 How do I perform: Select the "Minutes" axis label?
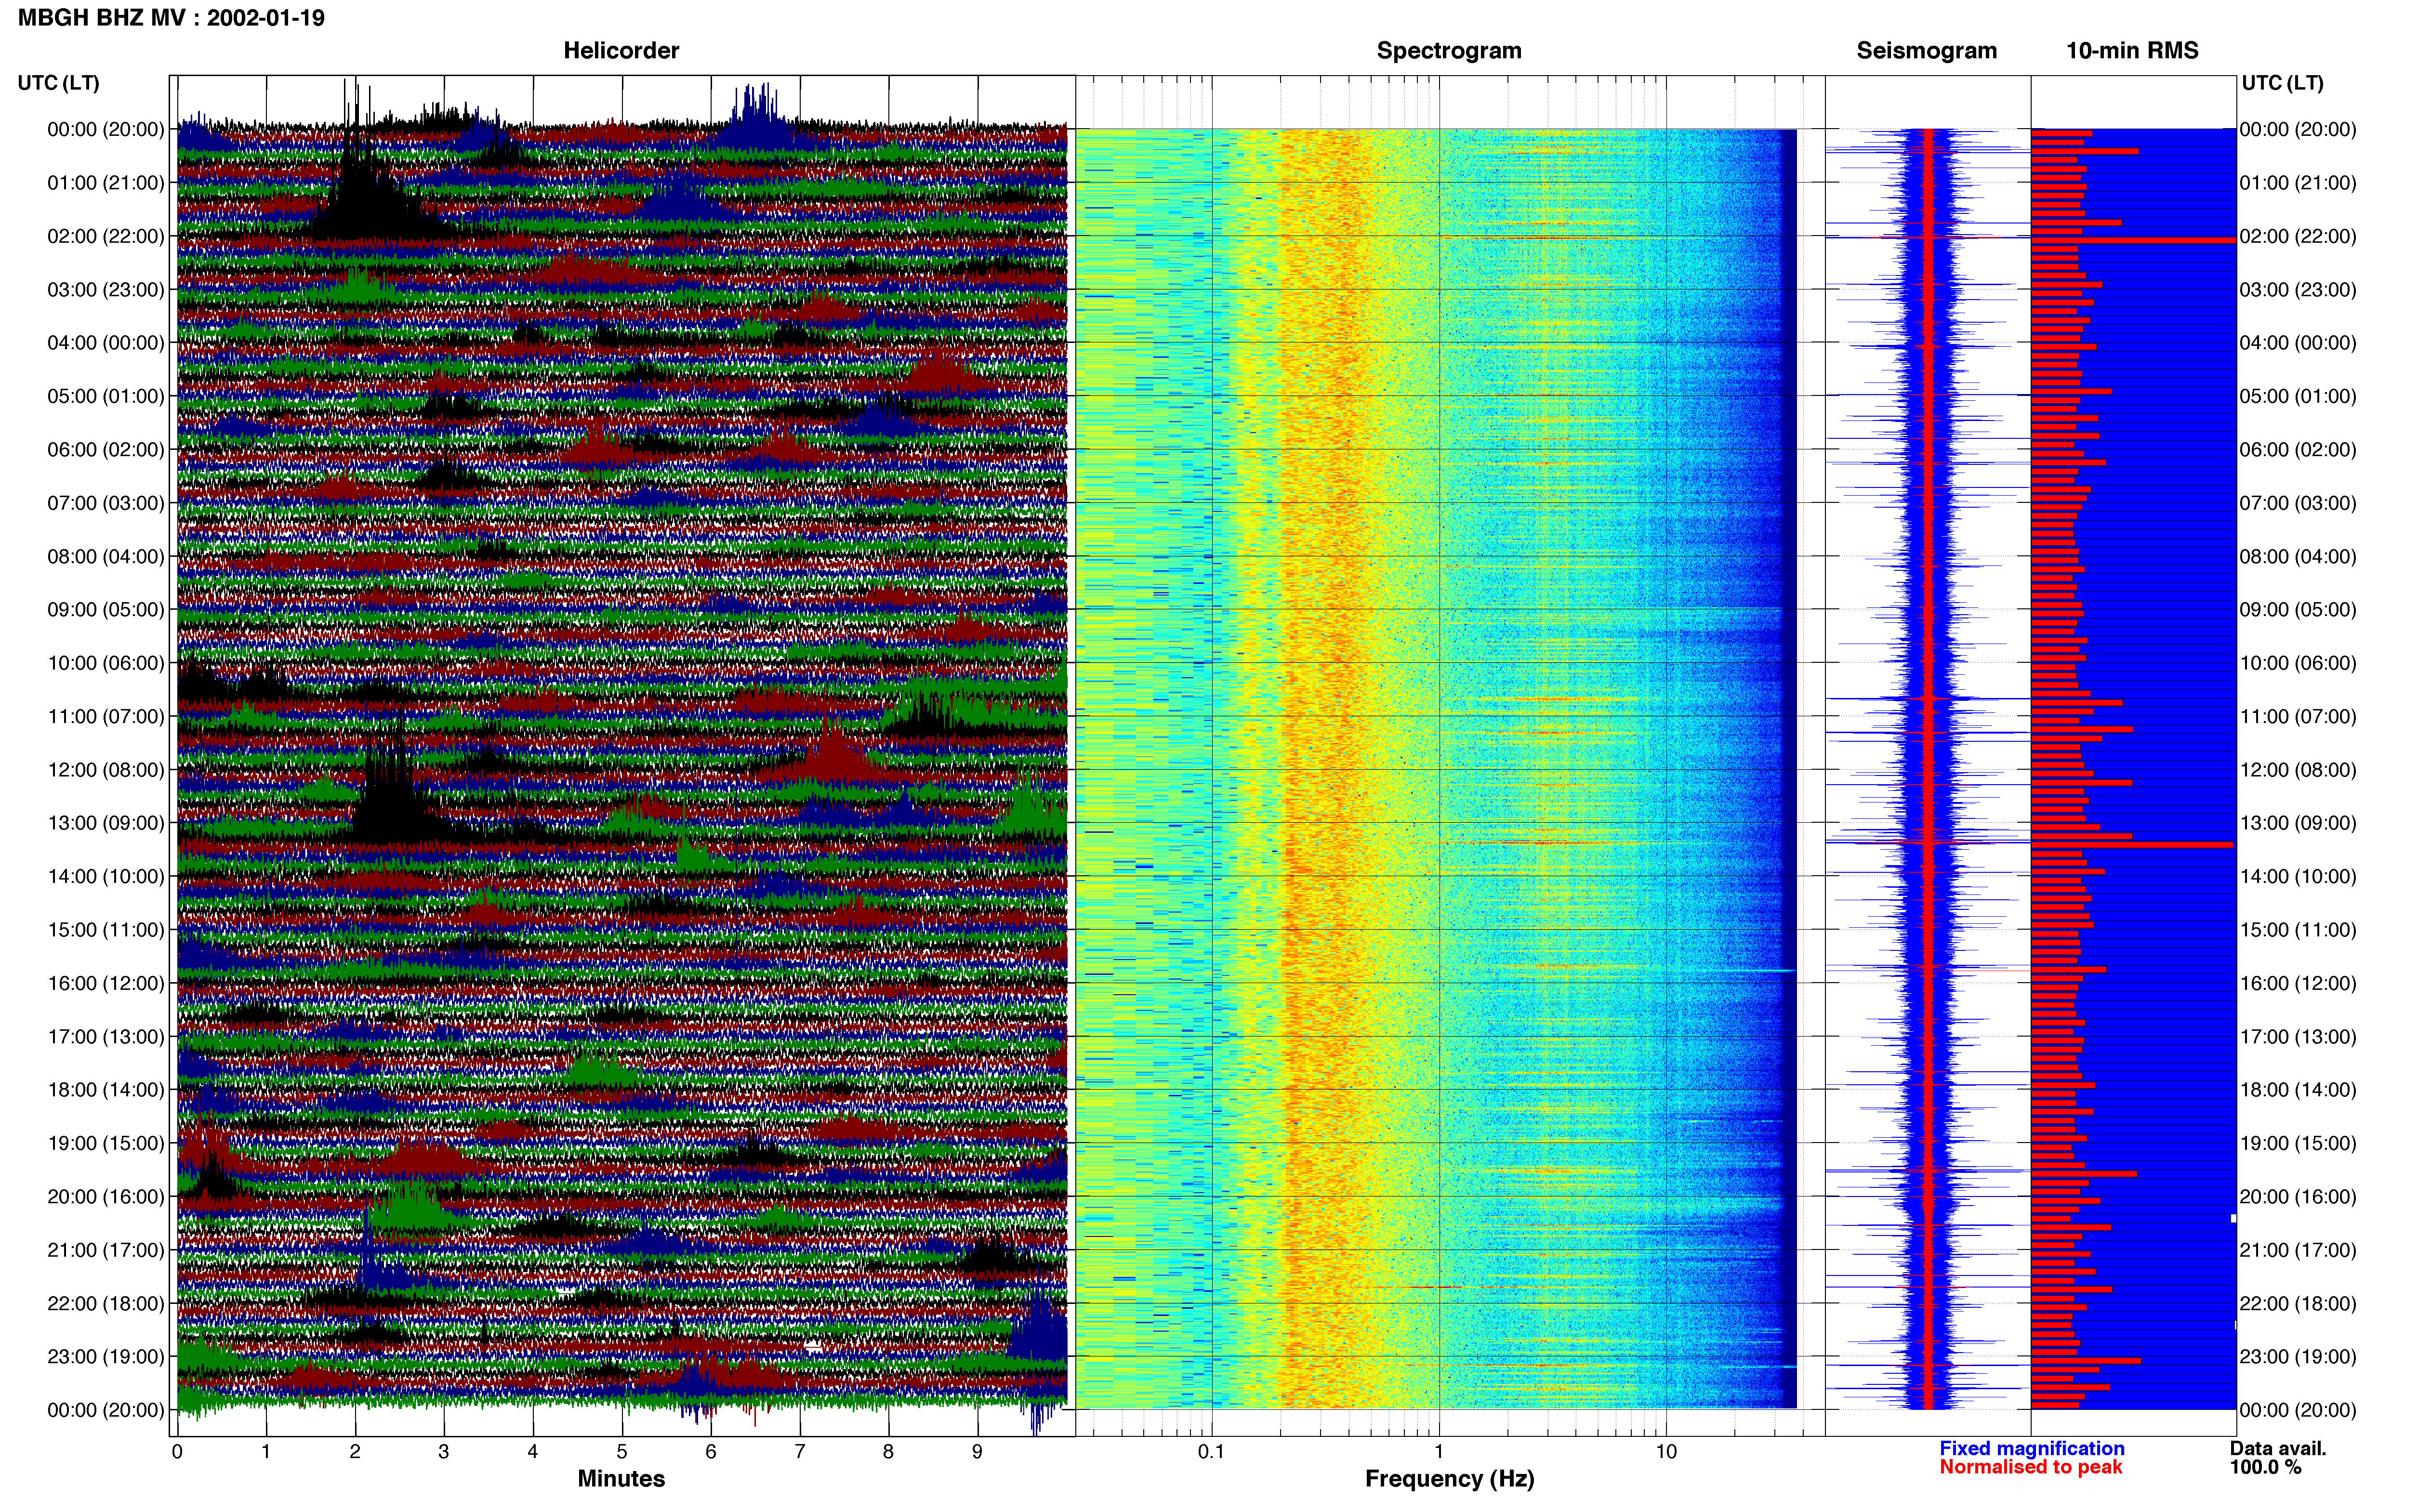(621, 1478)
